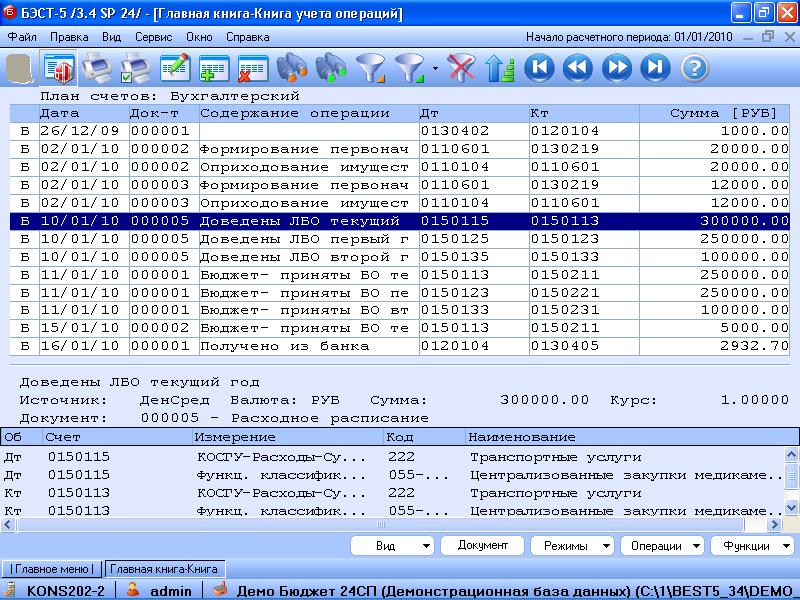Jump to last record with toolbar button
The image size is (800, 600).
pos(655,68)
